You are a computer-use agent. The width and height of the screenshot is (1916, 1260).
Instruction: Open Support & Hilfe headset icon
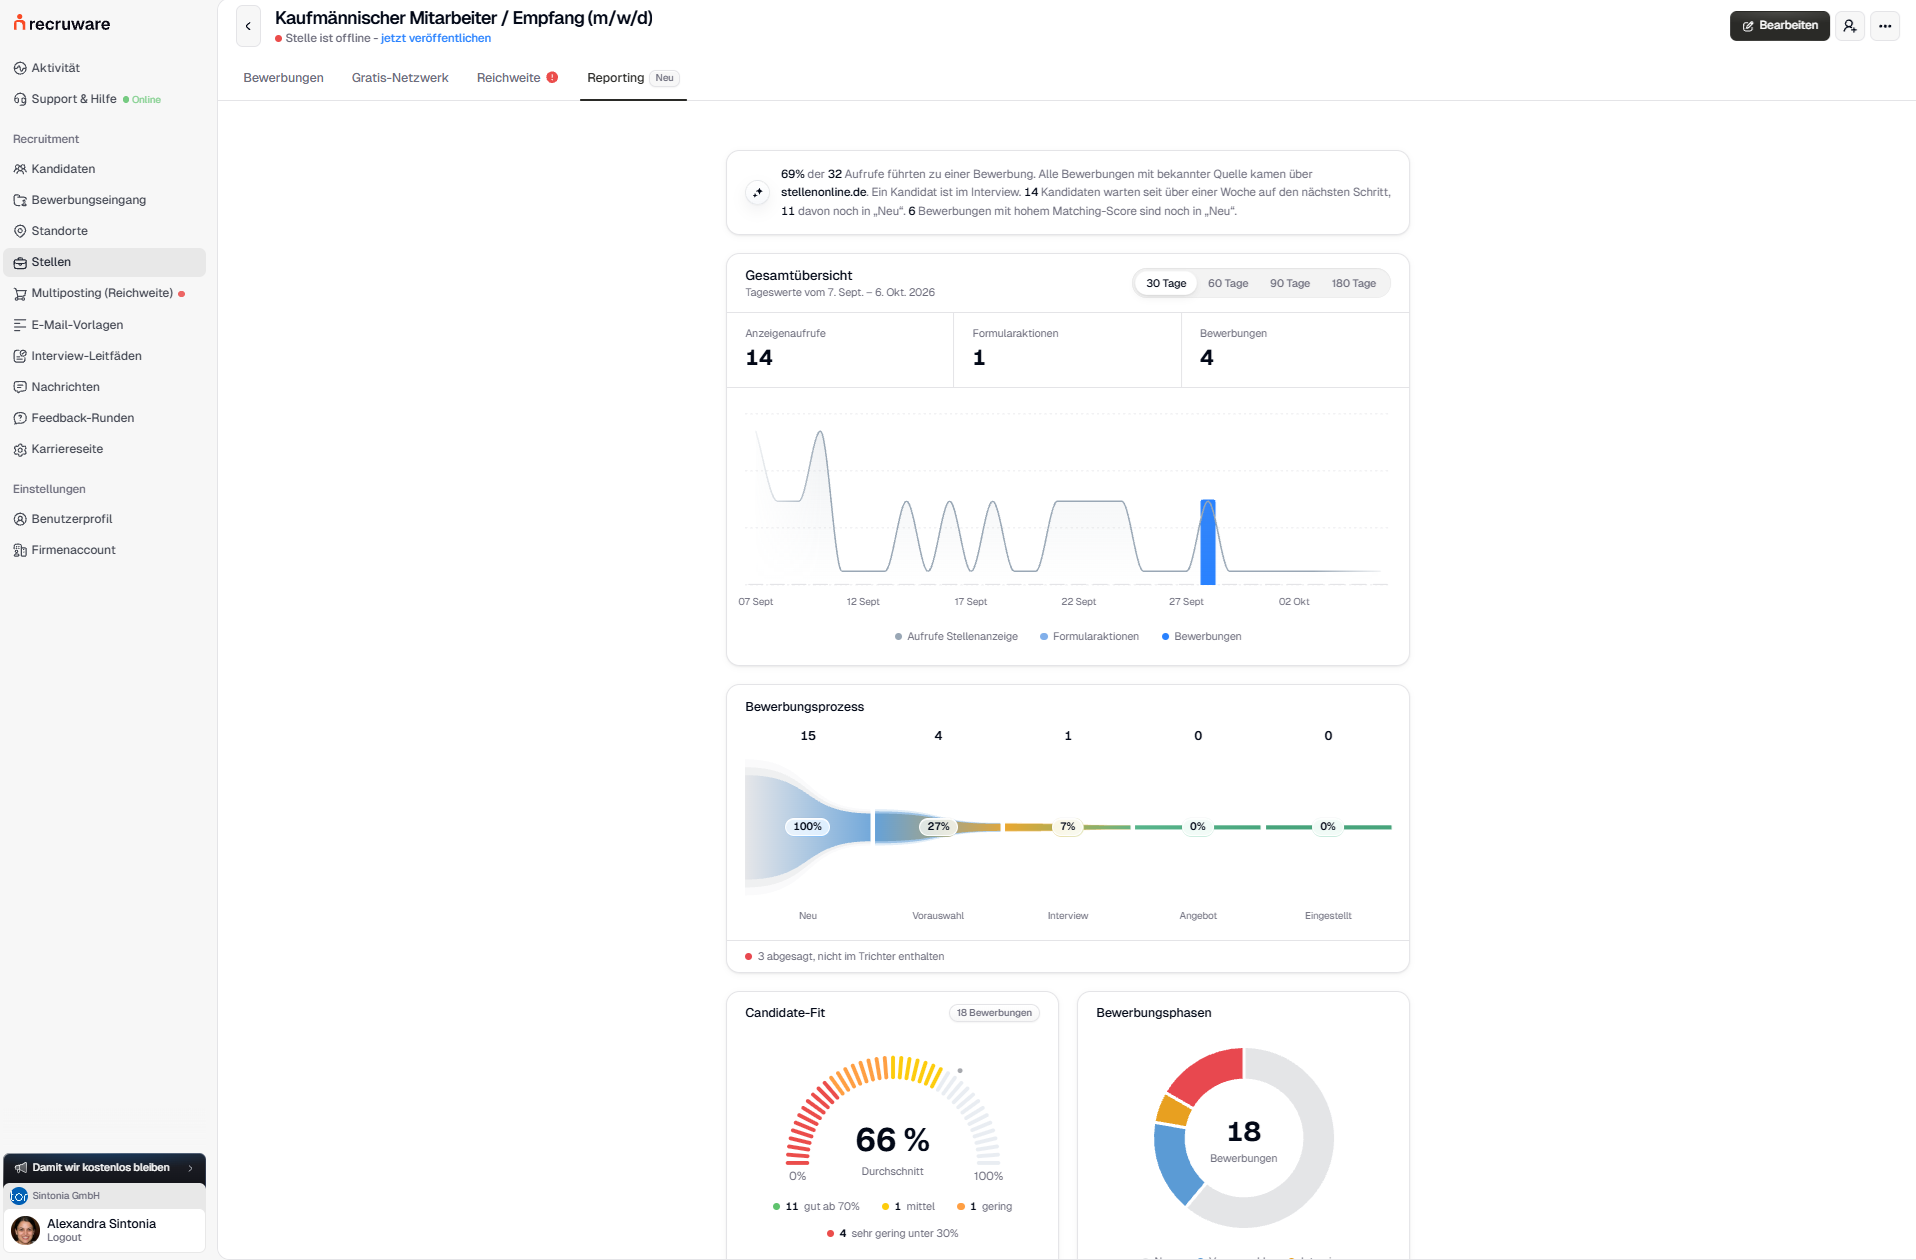pyautogui.click(x=20, y=99)
